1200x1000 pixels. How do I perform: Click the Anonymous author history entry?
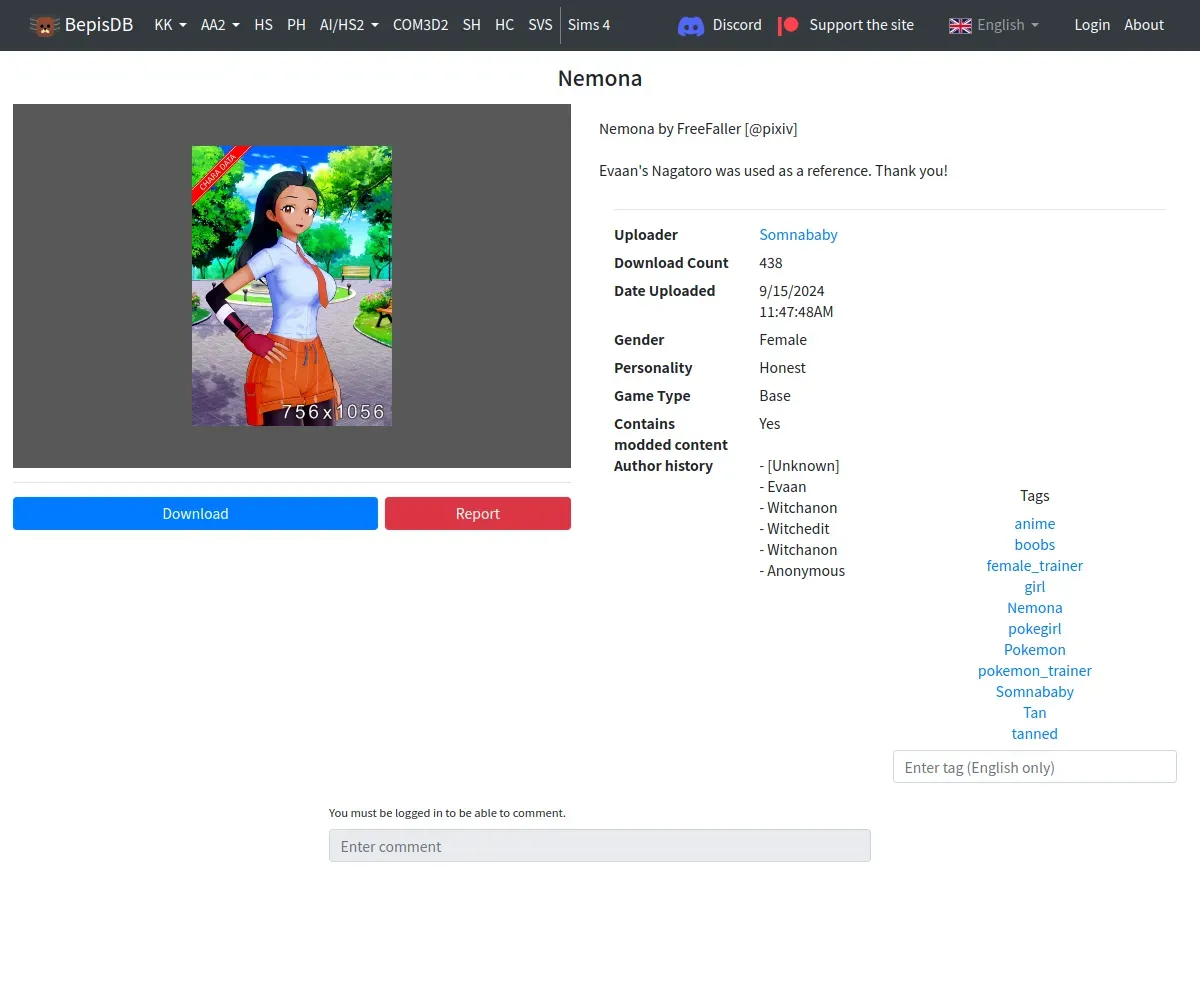tap(802, 571)
